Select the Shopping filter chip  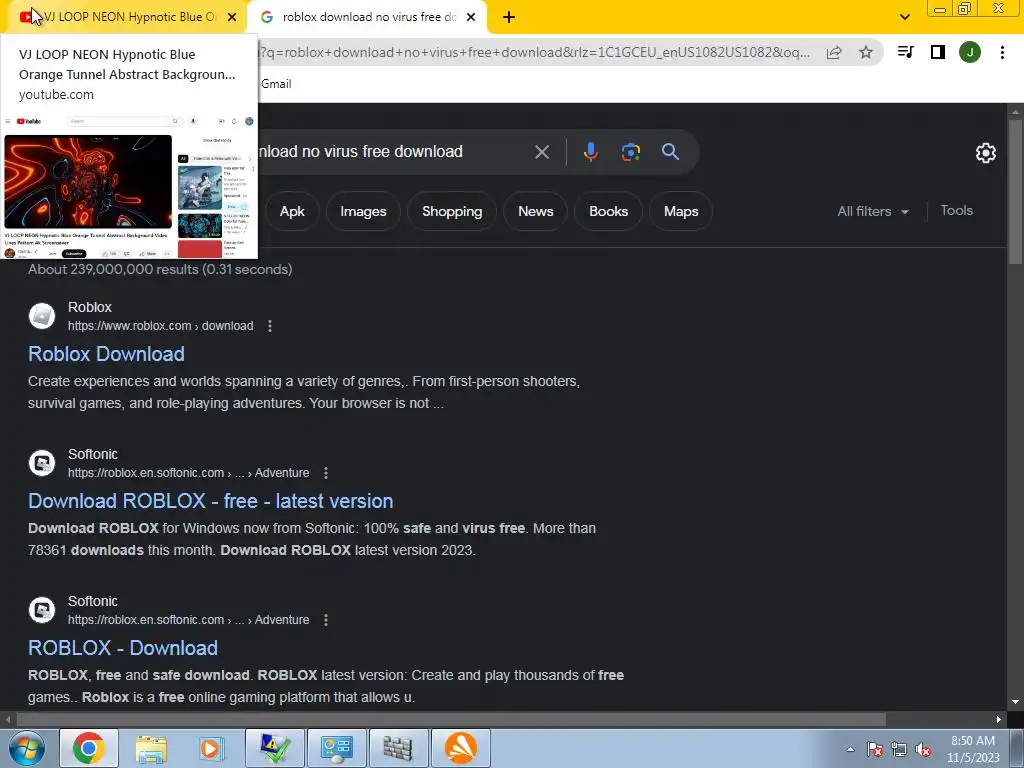(452, 212)
